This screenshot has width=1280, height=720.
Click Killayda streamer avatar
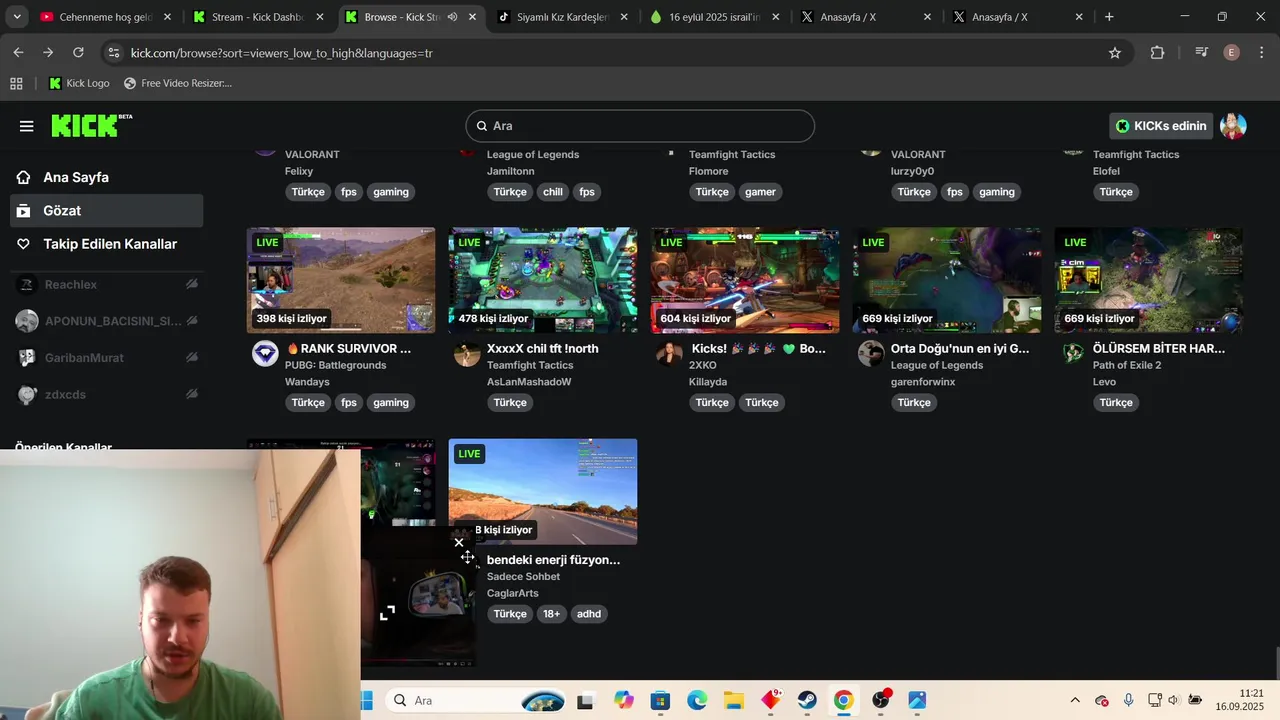(669, 354)
